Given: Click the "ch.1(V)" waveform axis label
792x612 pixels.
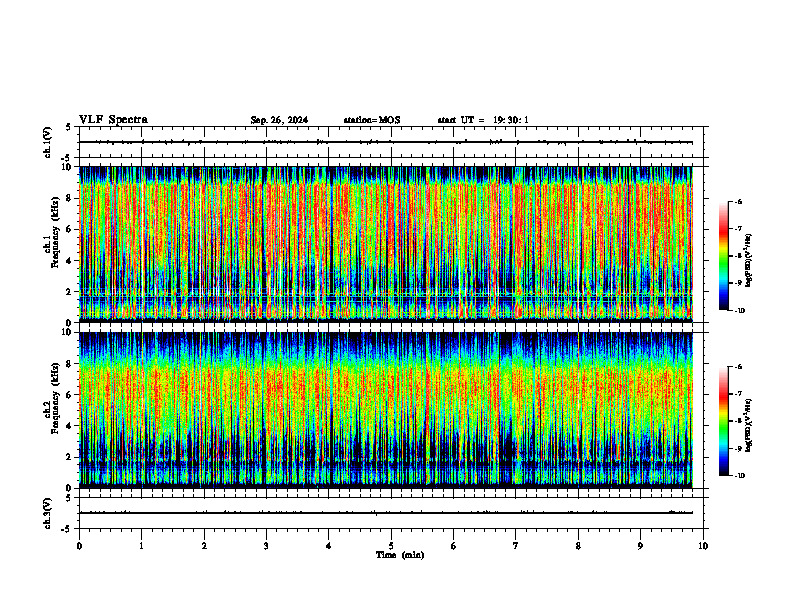Looking at the screenshot, I should tap(48, 142).
